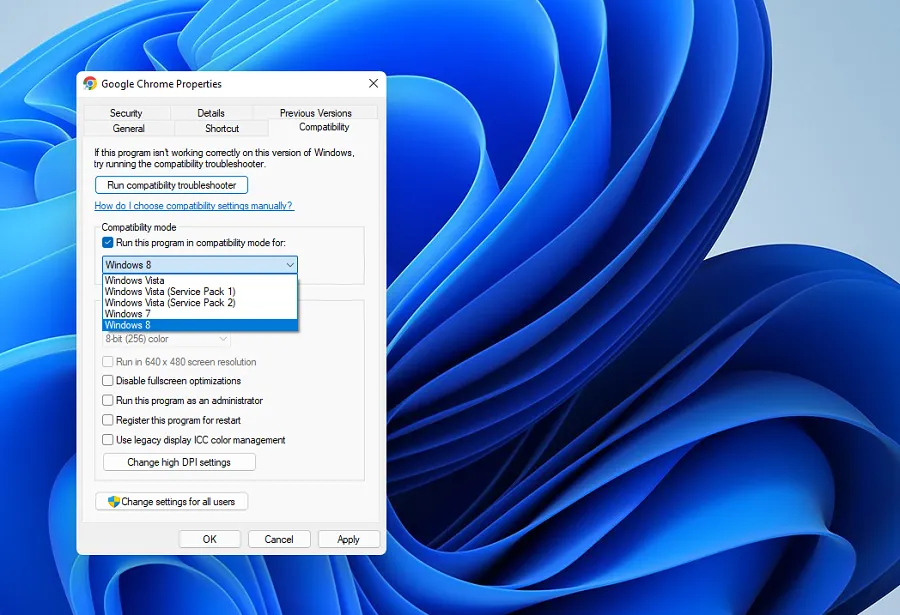900x615 pixels.
Task: Enable Use legacy display ICC color management
Action: pos(107,440)
